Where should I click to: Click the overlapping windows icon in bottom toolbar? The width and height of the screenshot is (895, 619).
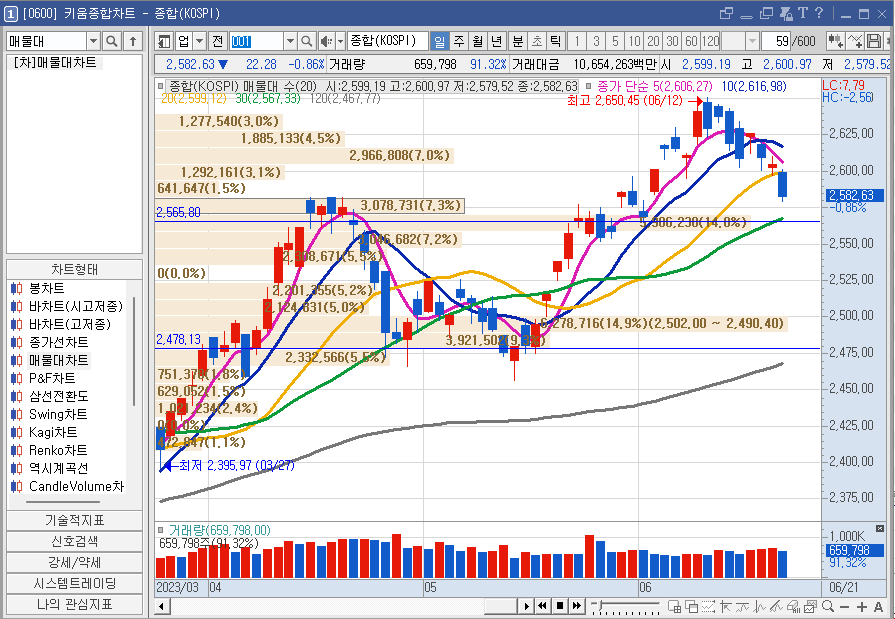pyautogui.click(x=692, y=606)
